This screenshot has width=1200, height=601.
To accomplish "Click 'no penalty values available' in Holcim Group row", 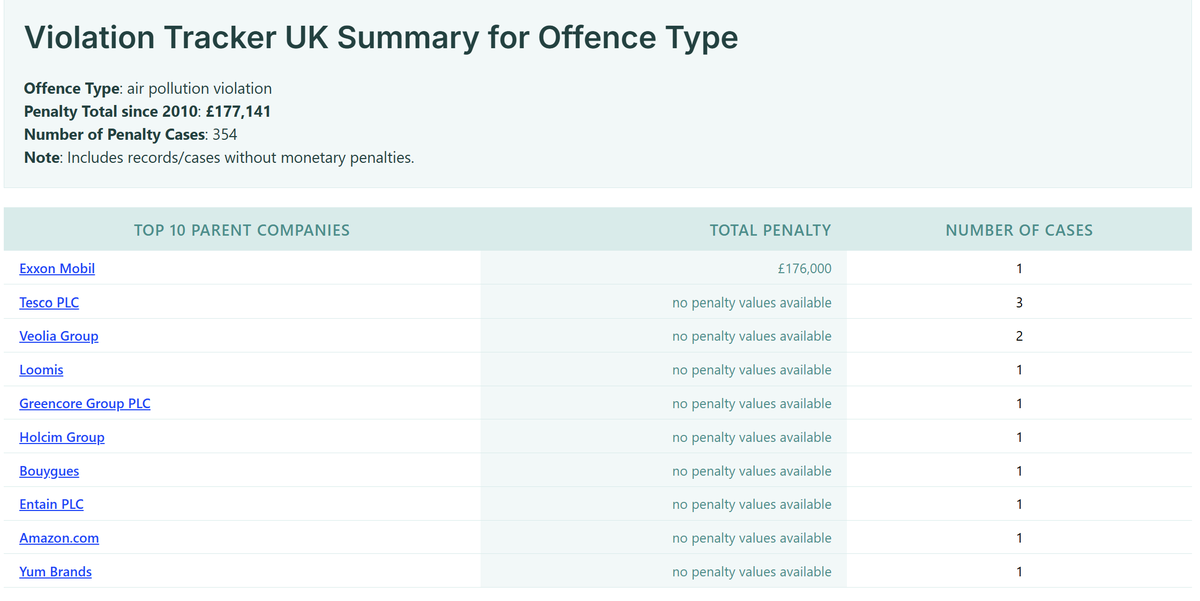I will [x=752, y=437].
